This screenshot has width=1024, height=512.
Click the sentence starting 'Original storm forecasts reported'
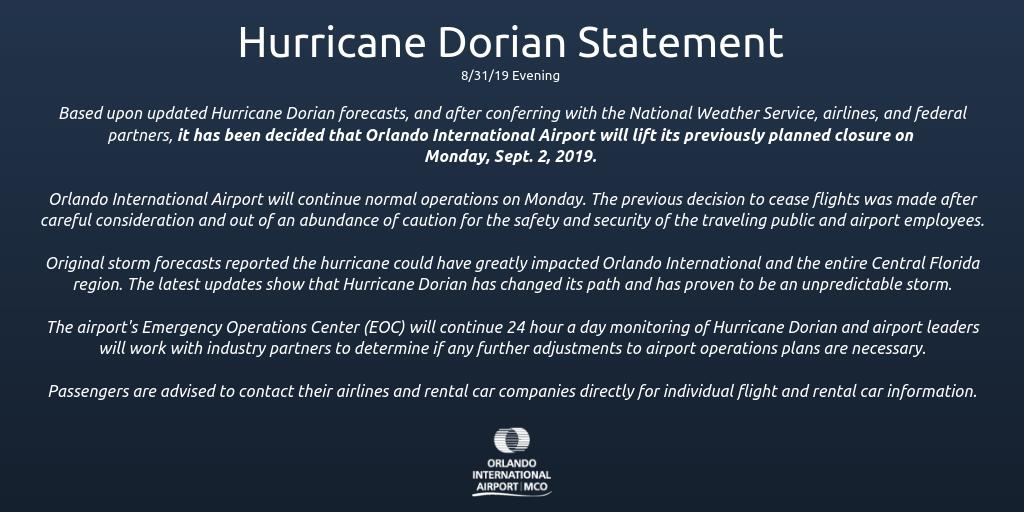300,263
